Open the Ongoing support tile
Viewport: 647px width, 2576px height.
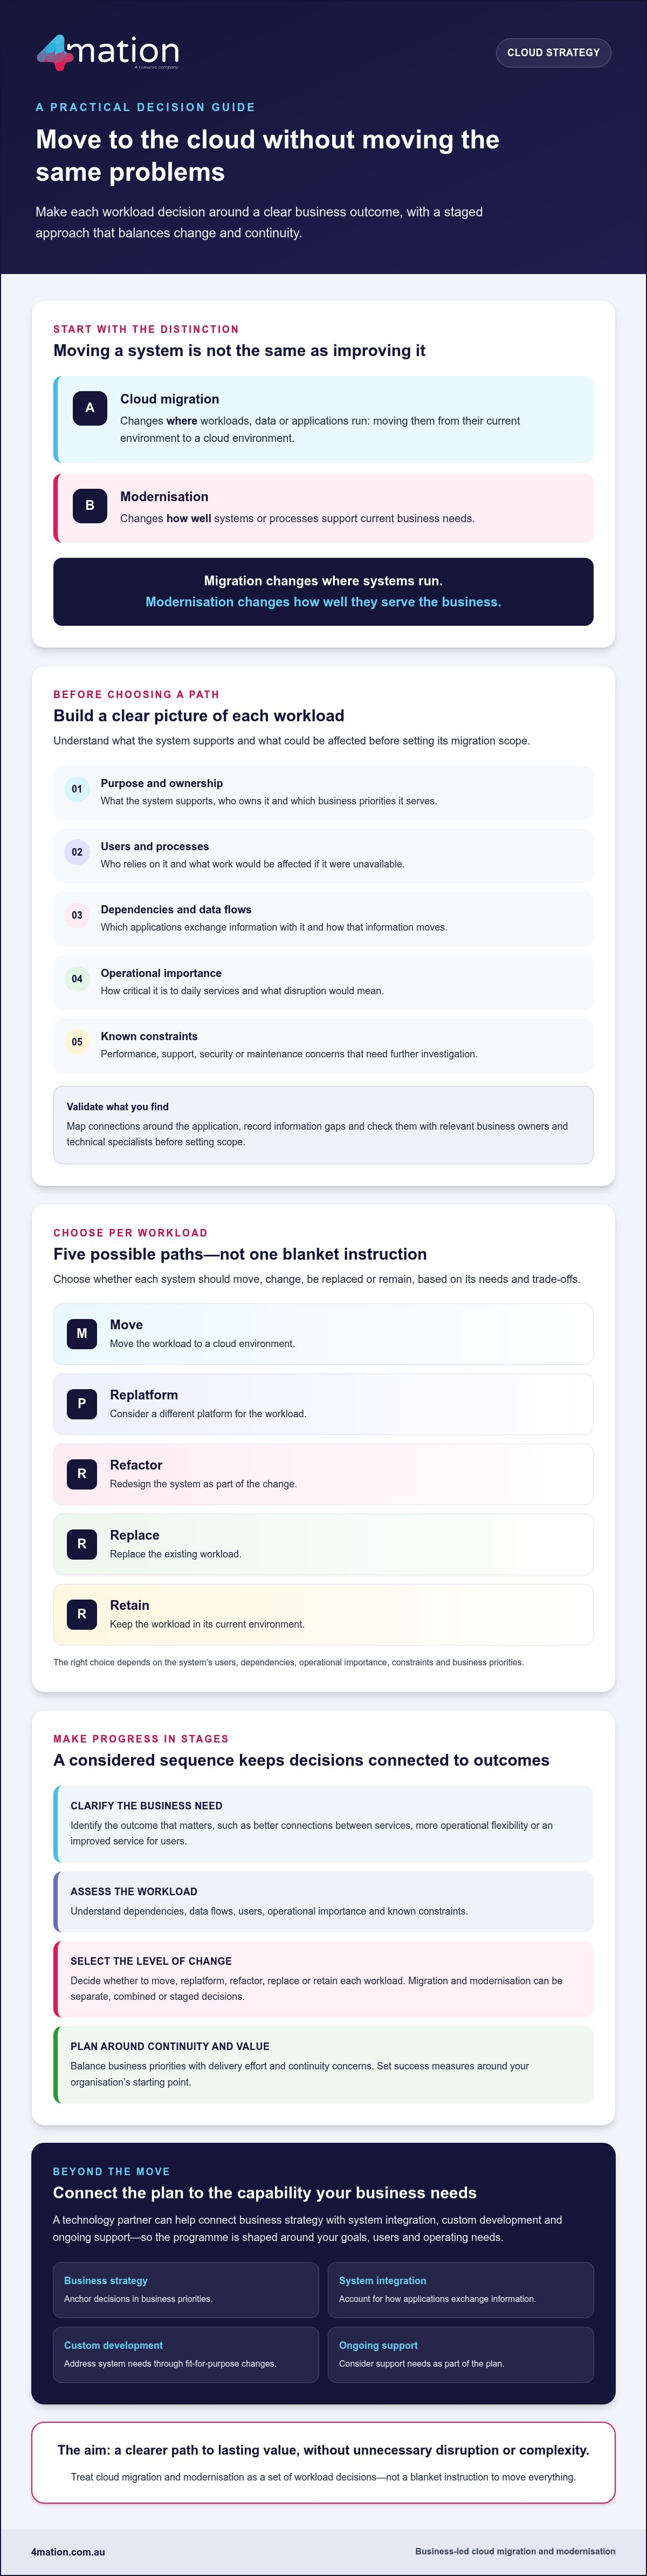461,2355
